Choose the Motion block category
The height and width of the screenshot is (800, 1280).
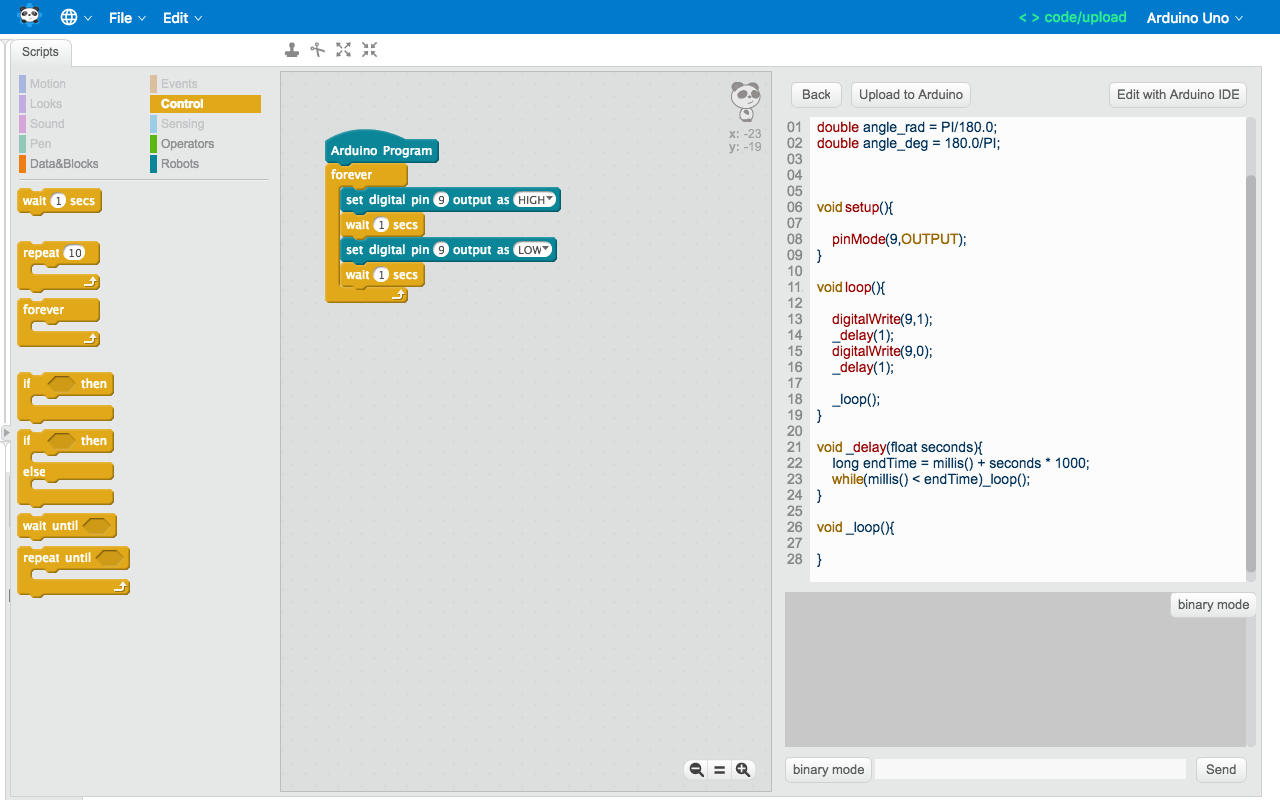[47, 84]
